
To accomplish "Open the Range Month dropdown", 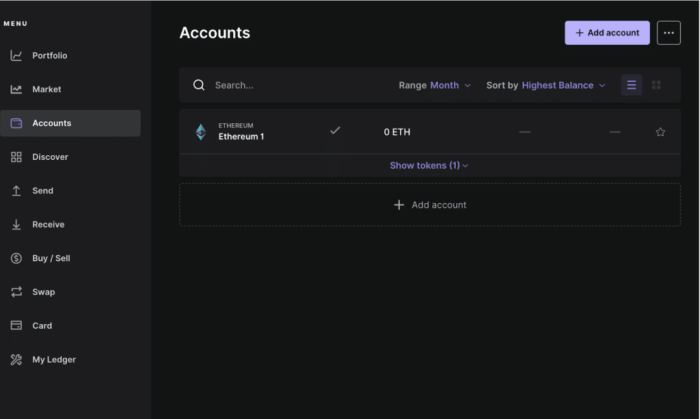I will point(434,85).
